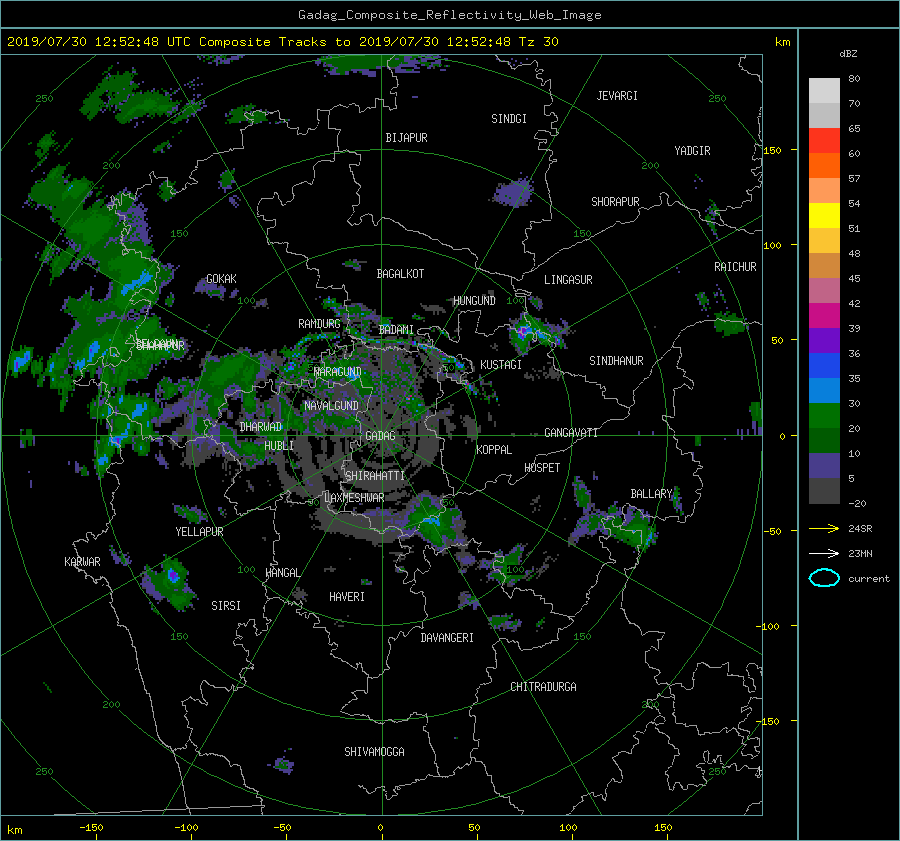Click the BADAMI city label

[396, 330]
